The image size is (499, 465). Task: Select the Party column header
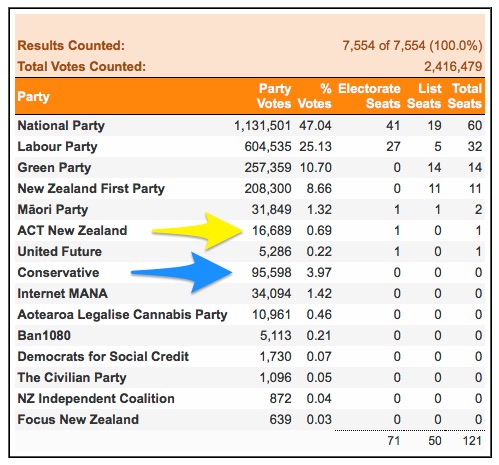point(34,97)
